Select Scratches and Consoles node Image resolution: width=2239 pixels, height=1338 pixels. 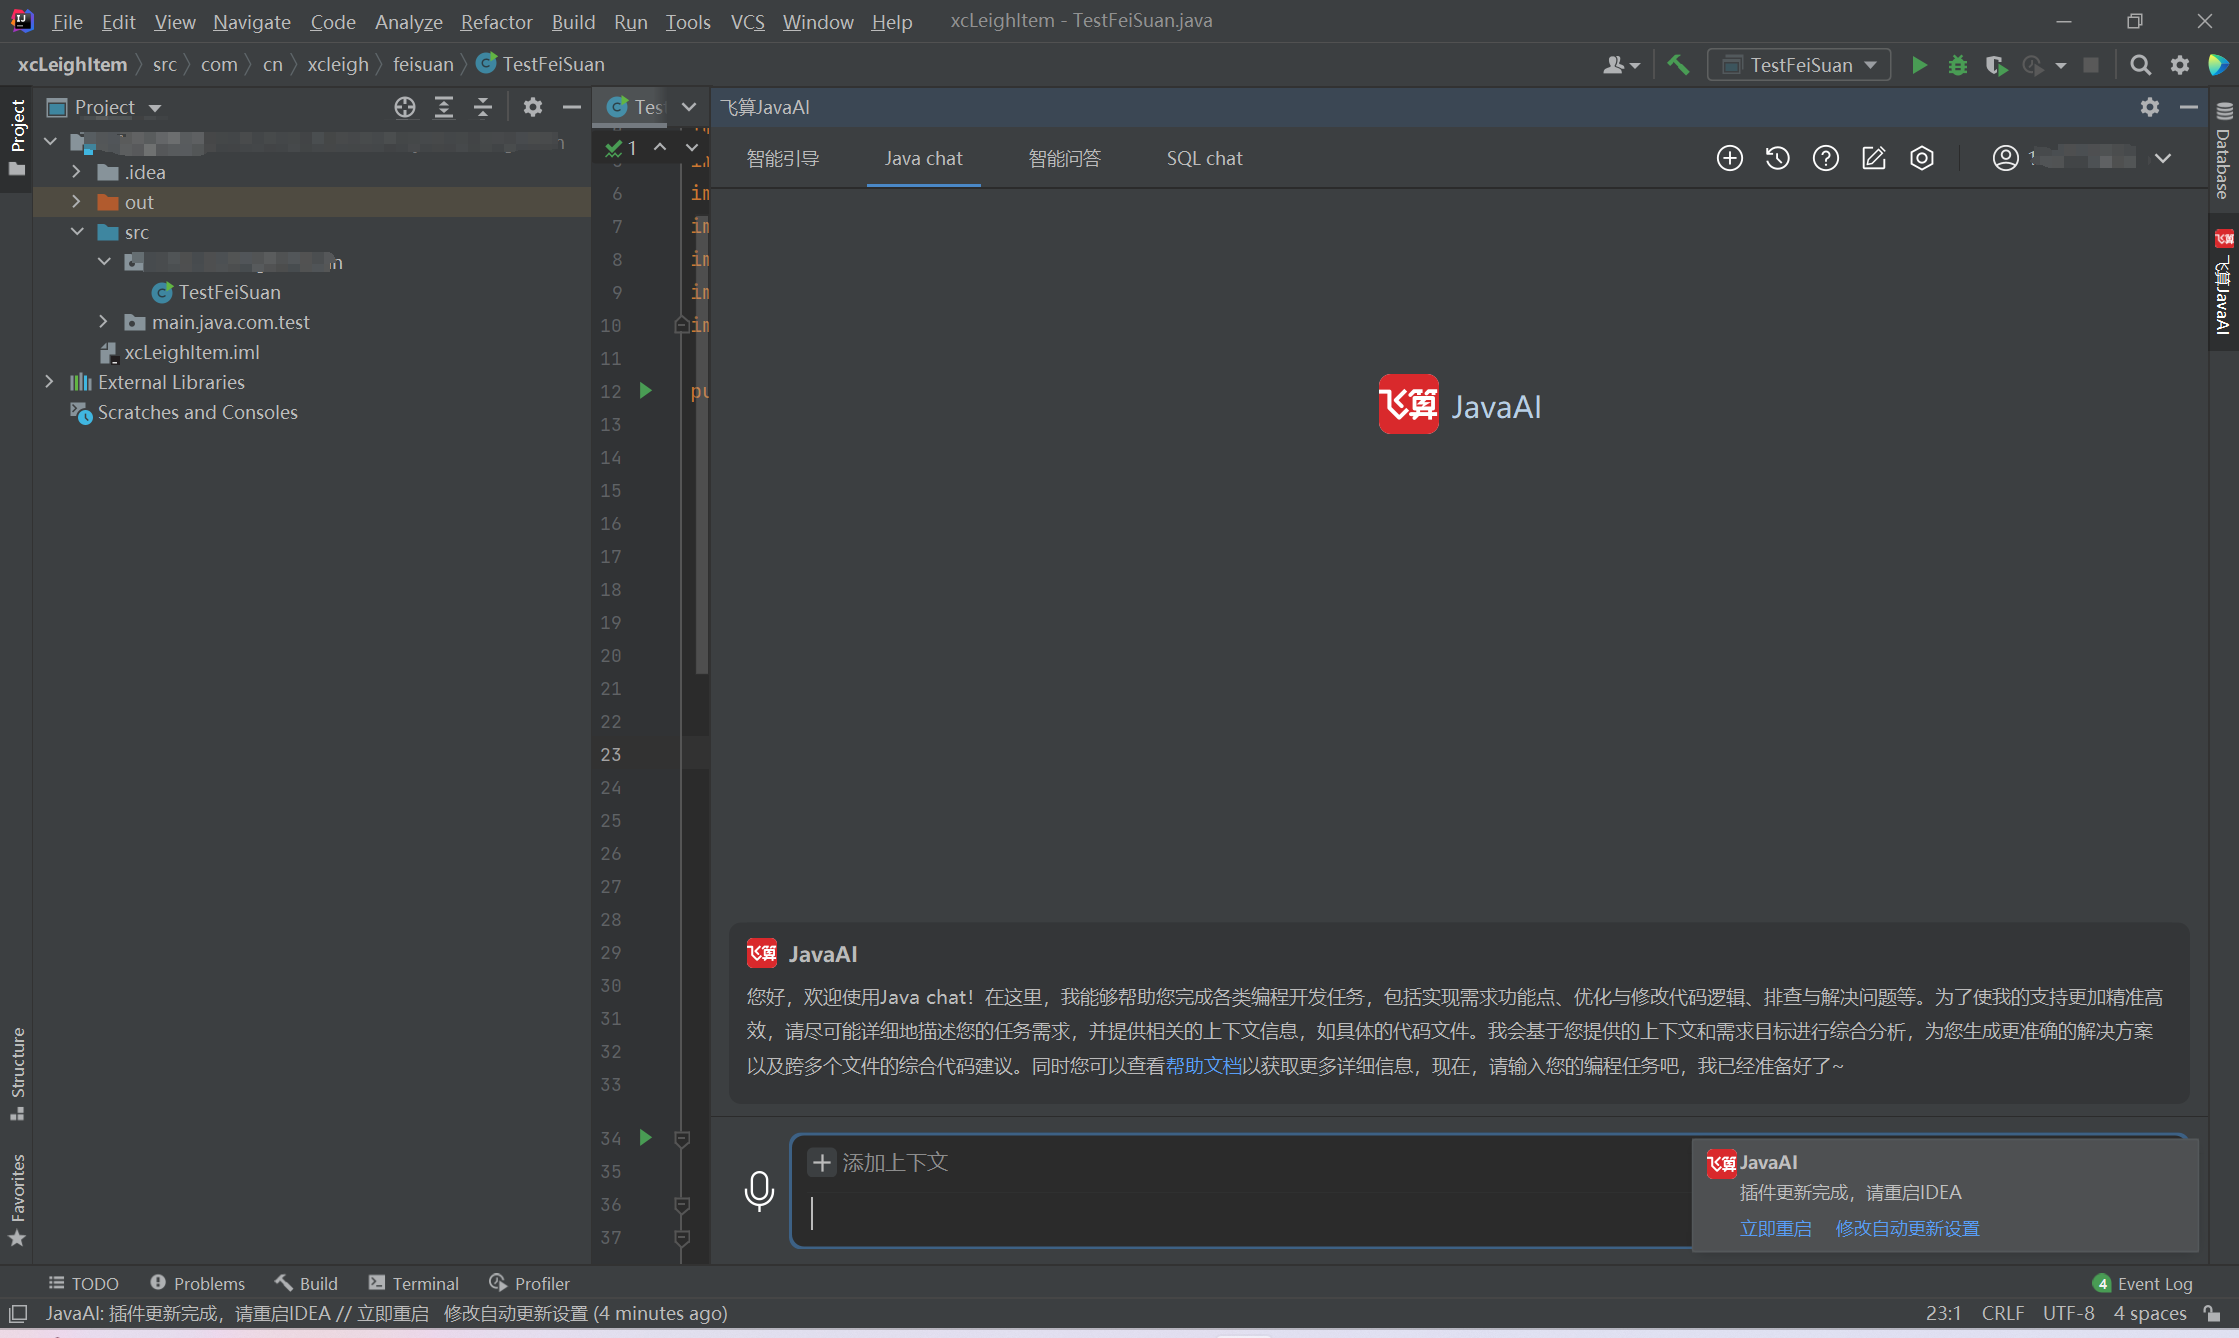[x=197, y=412]
